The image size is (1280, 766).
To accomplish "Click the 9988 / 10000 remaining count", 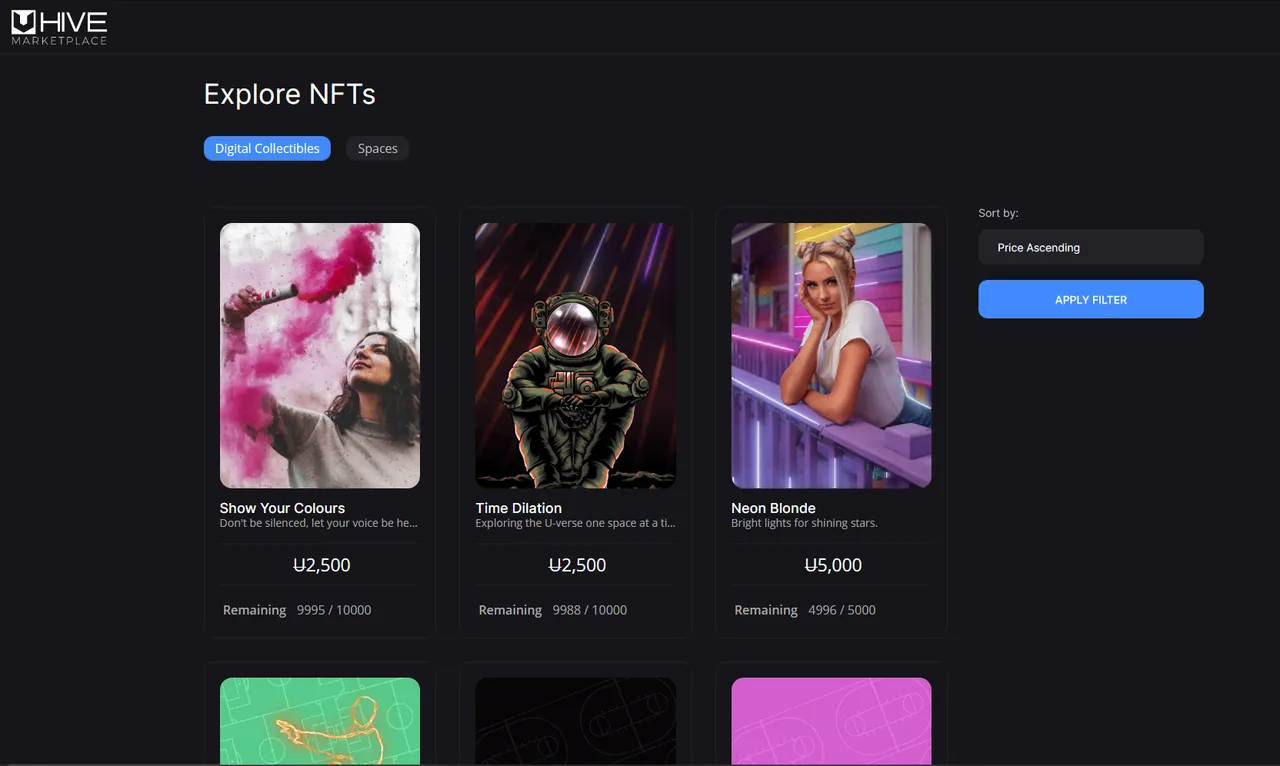I will pos(590,610).
